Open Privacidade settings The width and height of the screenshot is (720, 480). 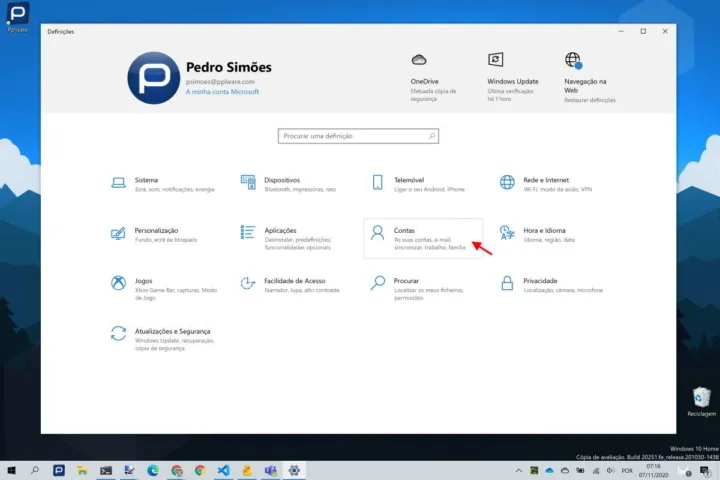540,284
